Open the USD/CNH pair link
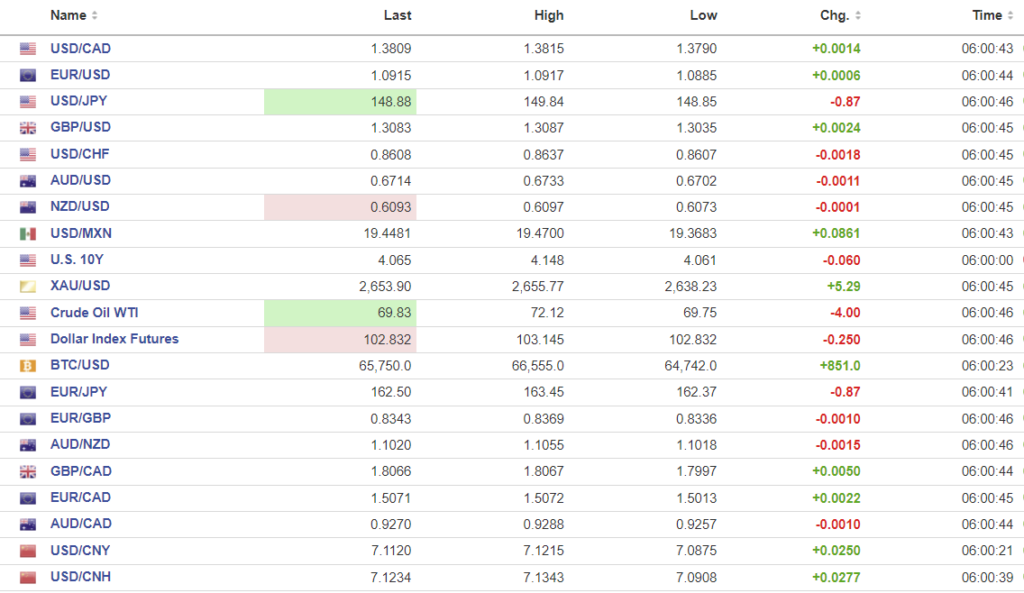 tap(80, 577)
